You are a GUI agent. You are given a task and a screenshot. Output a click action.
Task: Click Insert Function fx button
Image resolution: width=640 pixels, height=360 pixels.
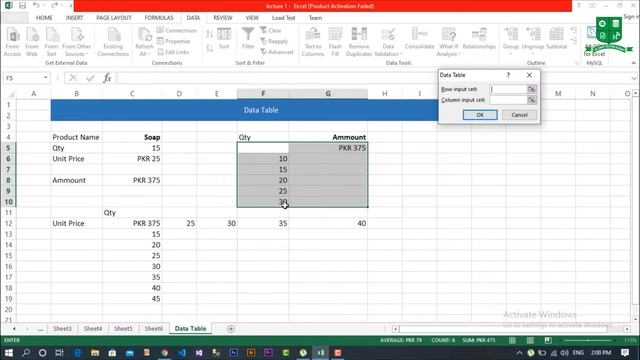click(107, 78)
